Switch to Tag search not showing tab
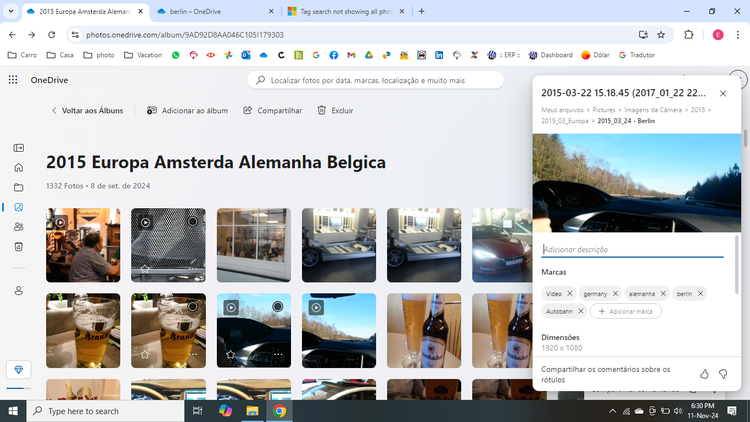This screenshot has height=422, width=750. tap(346, 11)
